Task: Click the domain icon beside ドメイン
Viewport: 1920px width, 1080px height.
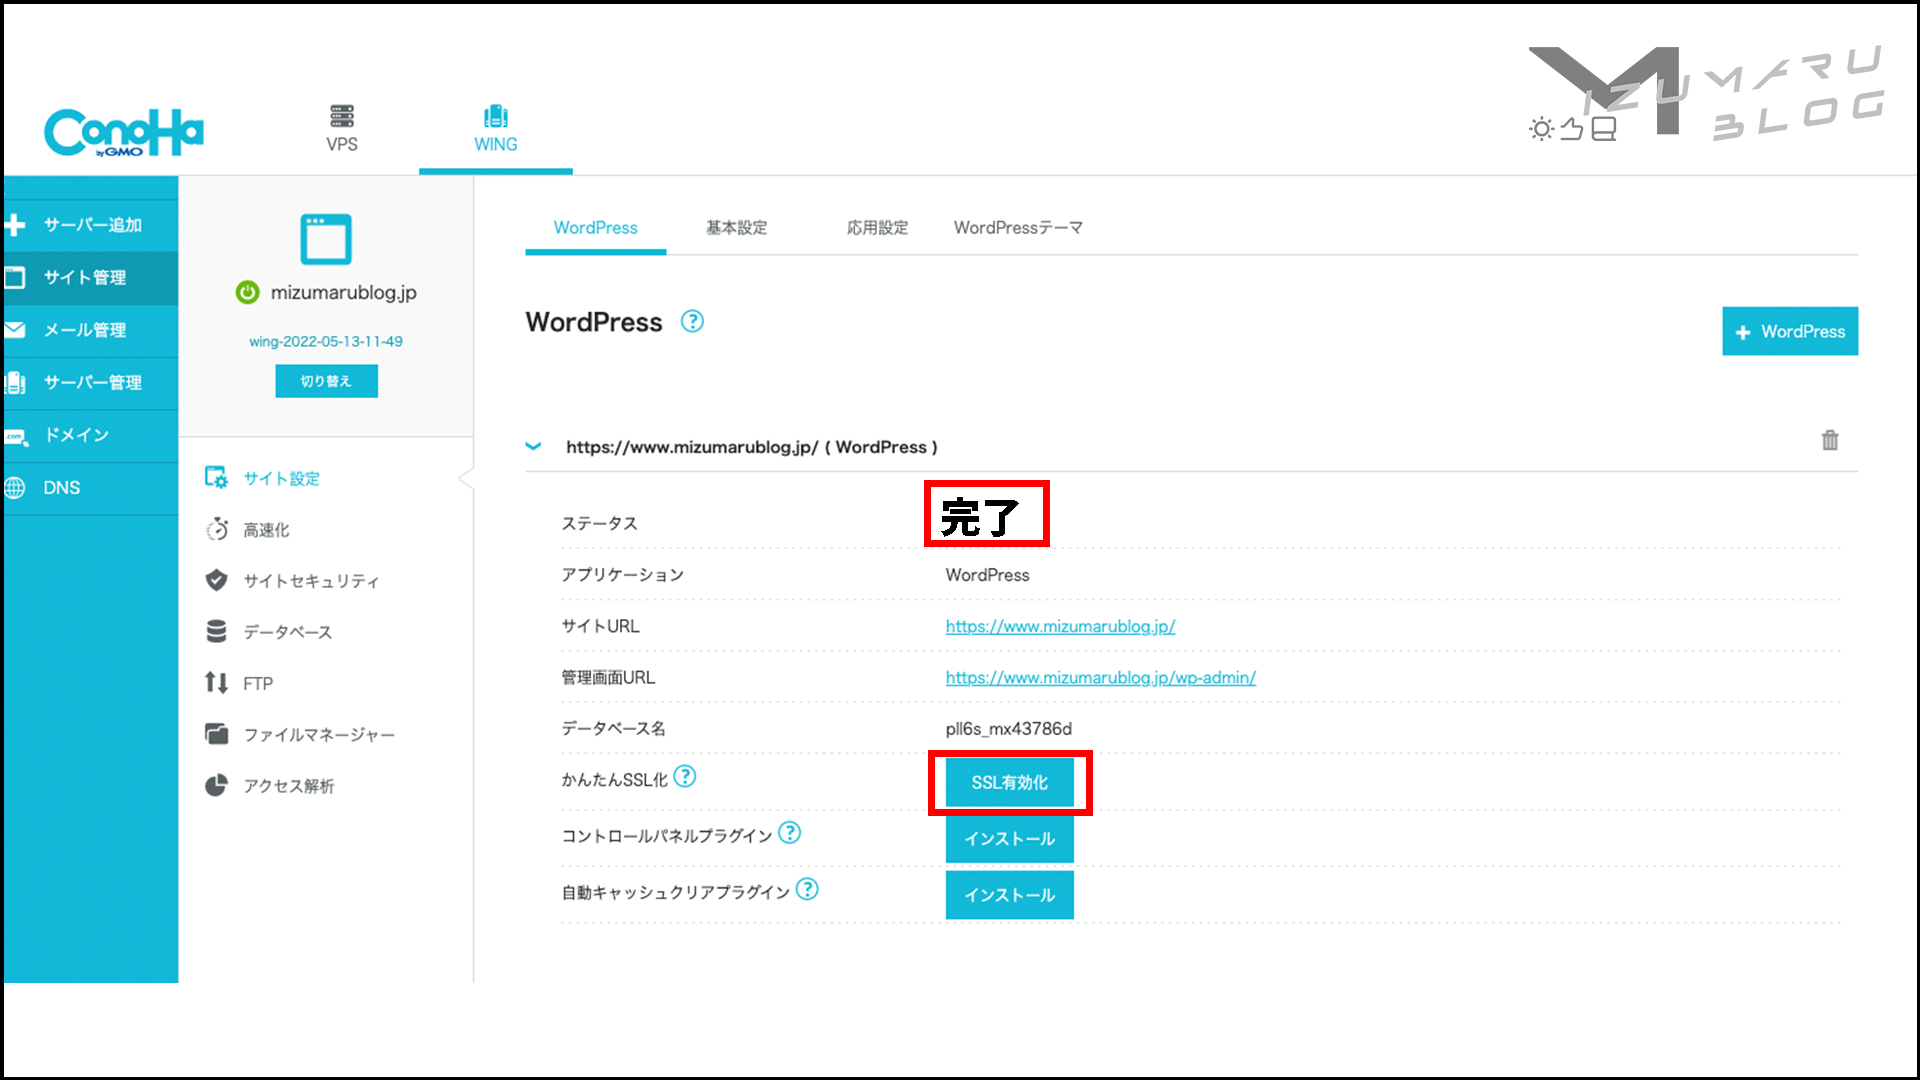Action: [x=15, y=437]
